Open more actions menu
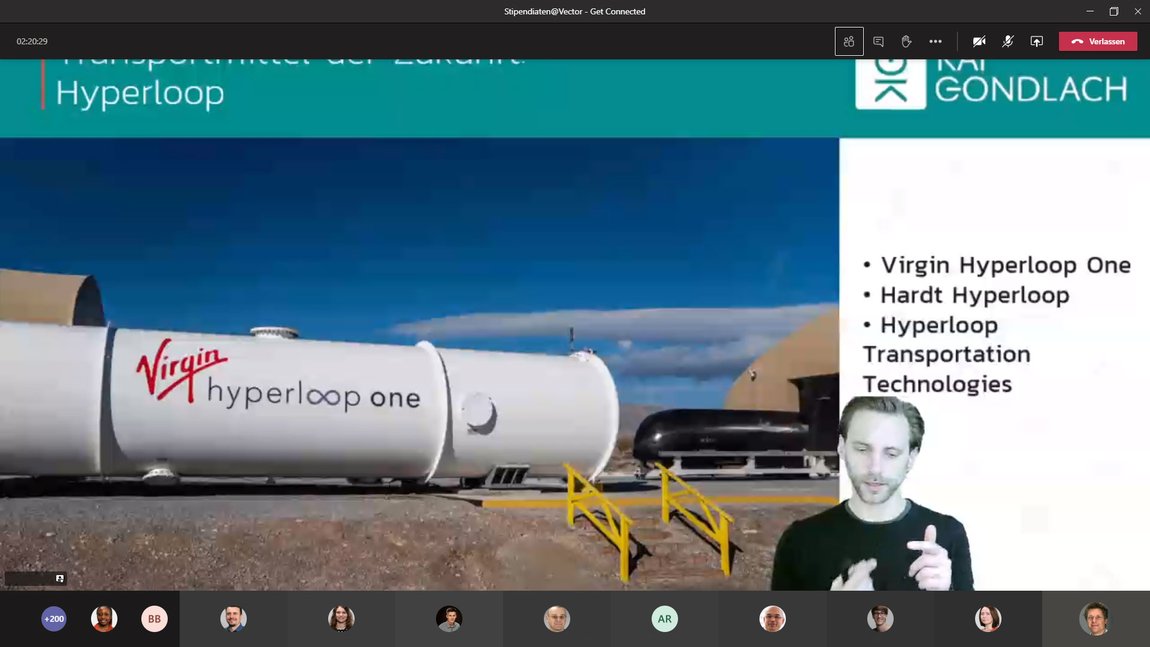 [935, 42]
